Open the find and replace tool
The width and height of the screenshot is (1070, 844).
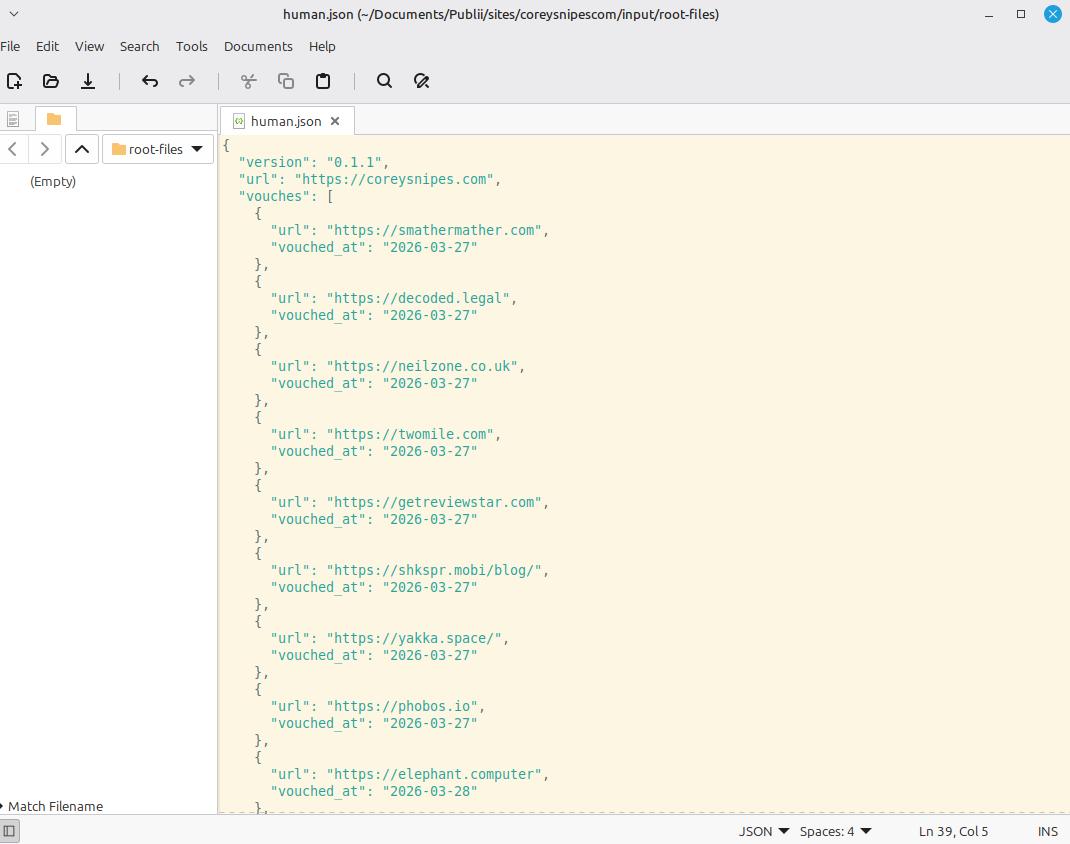click(421, 81)
